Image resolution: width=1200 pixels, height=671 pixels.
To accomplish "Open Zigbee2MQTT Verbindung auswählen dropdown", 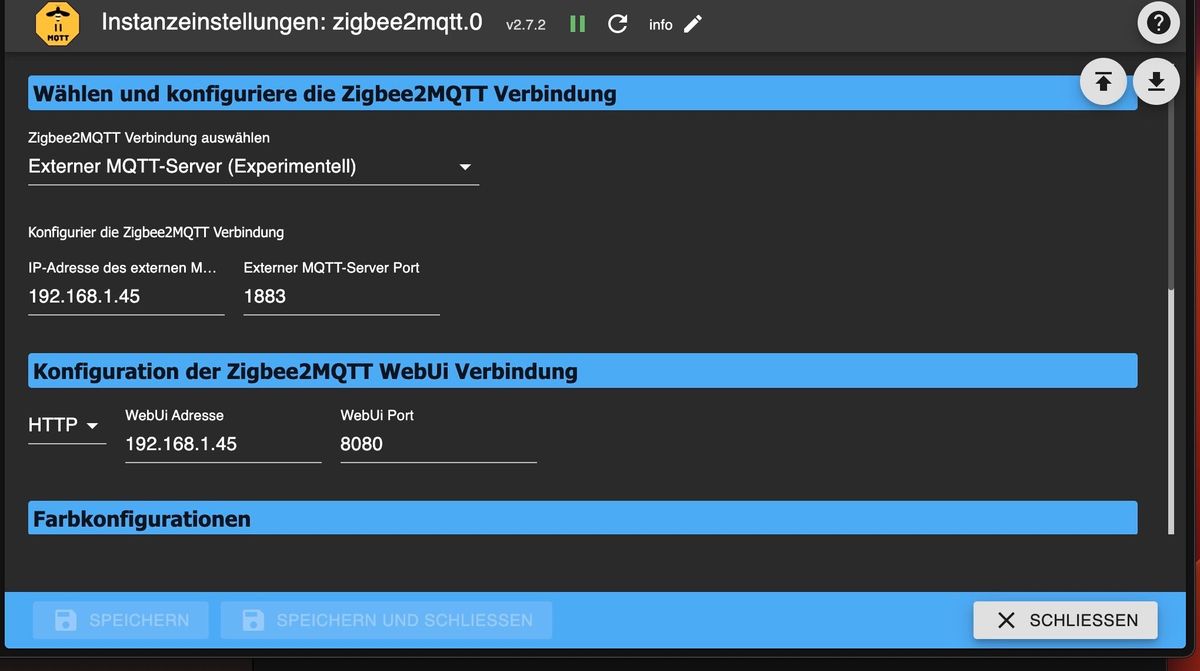I will tap(253, 167).
